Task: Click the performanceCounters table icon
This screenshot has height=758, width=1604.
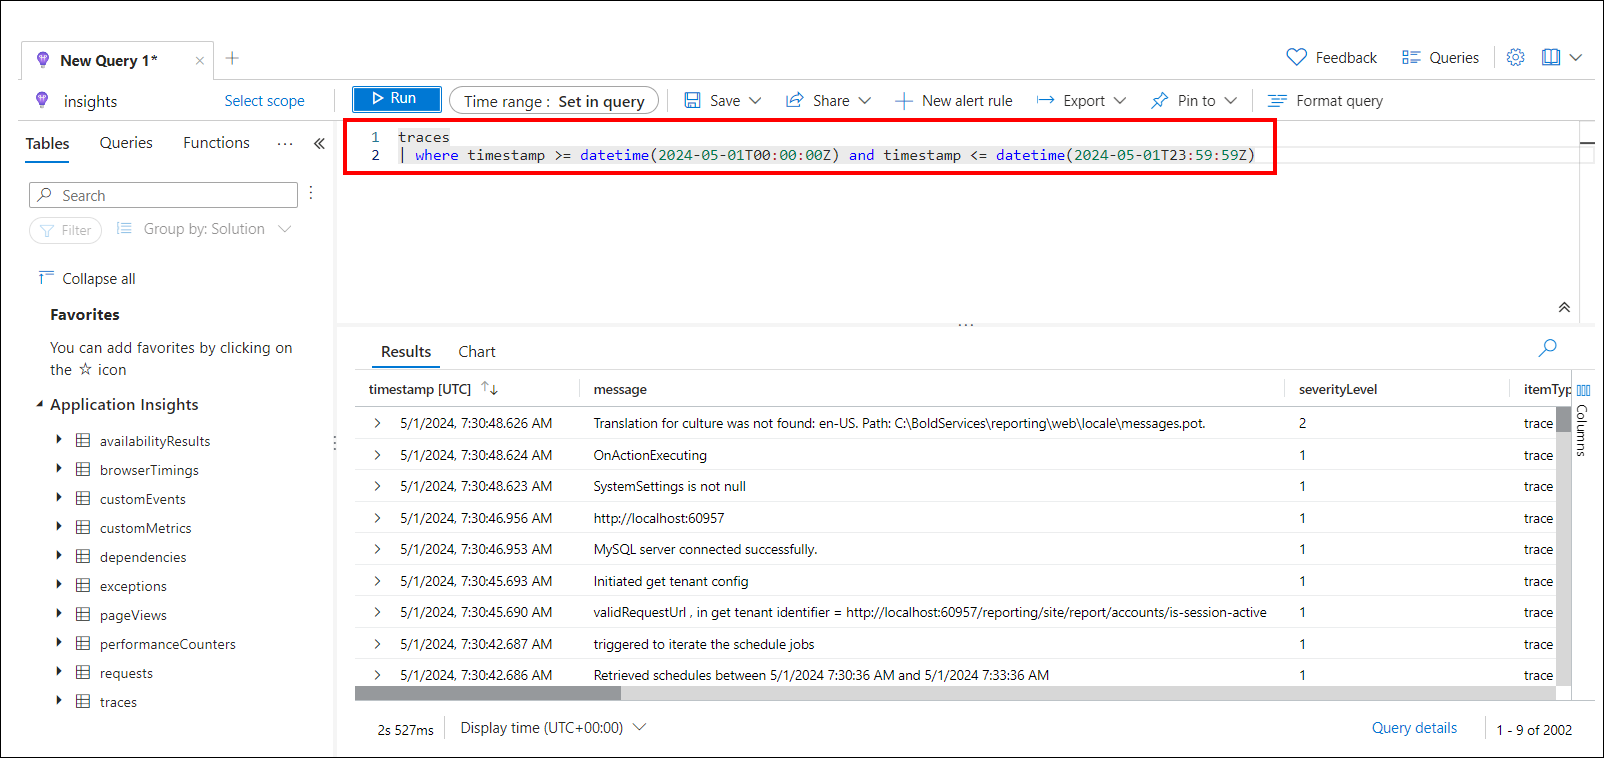Action: [x=83, y=643]
